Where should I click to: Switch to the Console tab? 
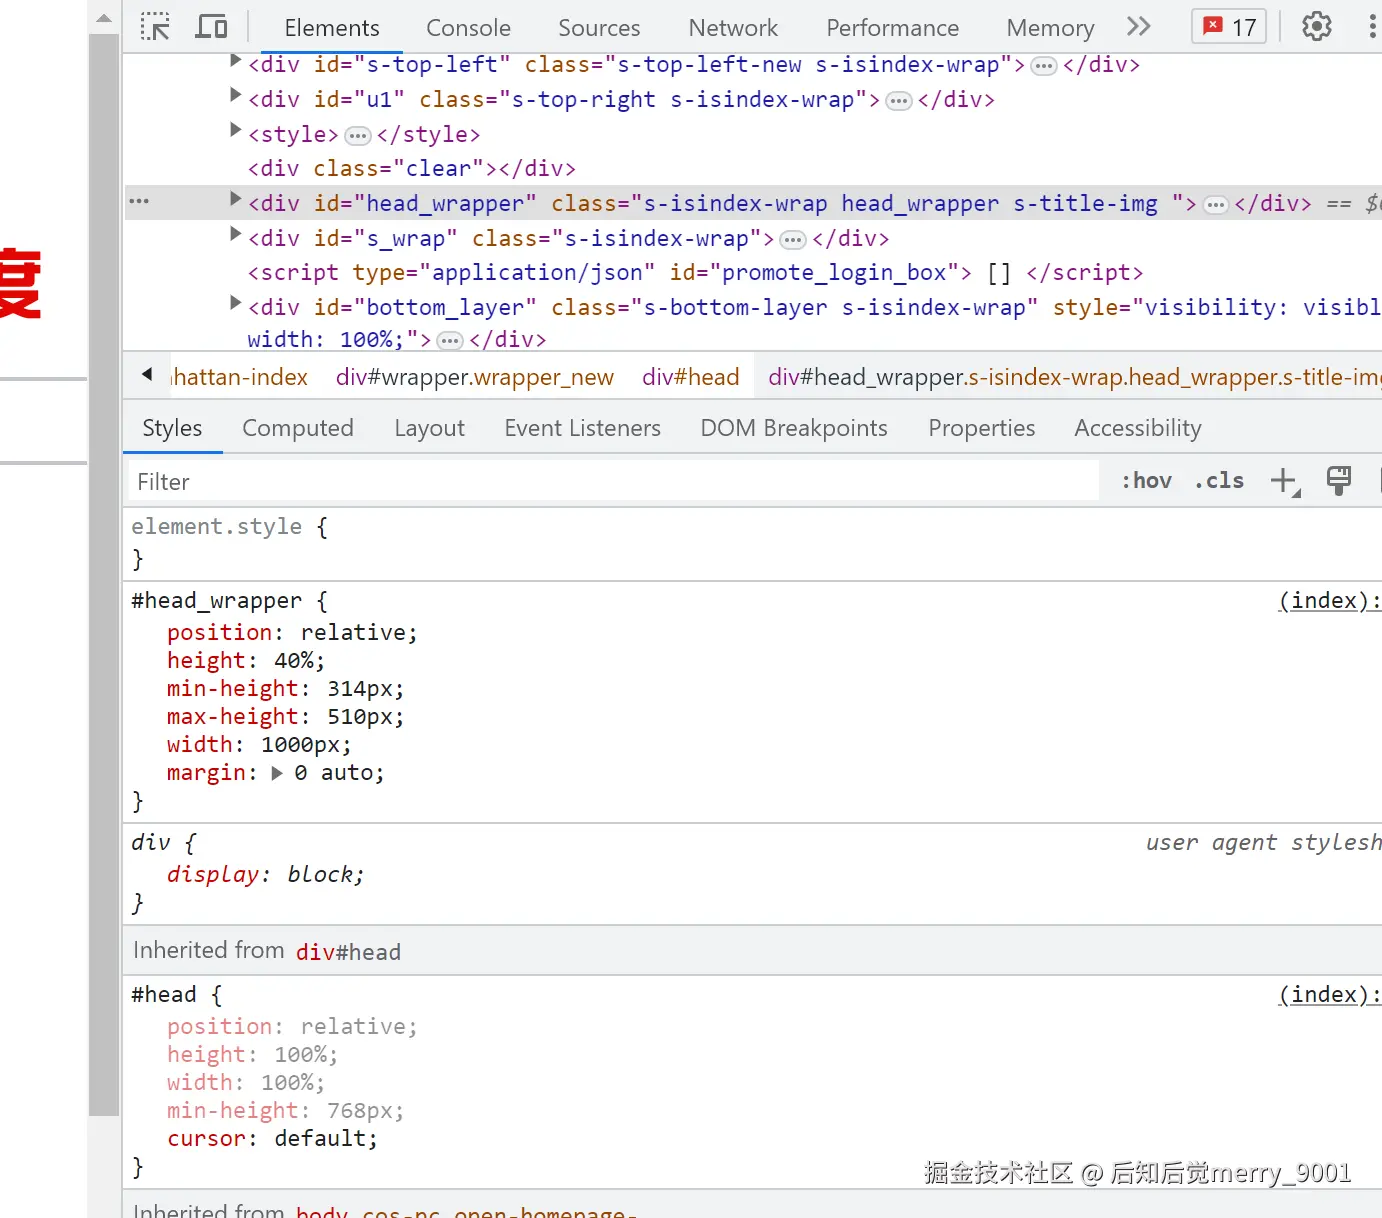pyautogui.click(x=468, y=28)
